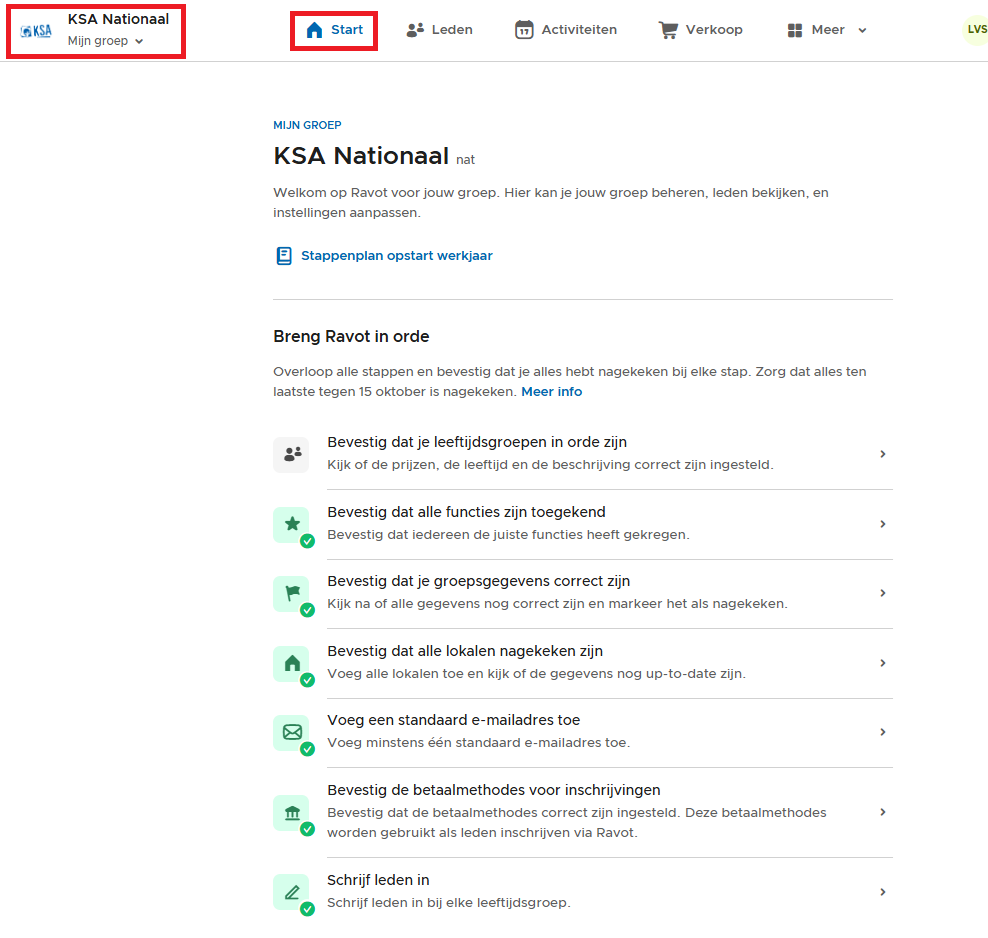988x938 pixels.
Task: Click the green checkmark on e-mailadres step
Action: [x=307, y=750]
